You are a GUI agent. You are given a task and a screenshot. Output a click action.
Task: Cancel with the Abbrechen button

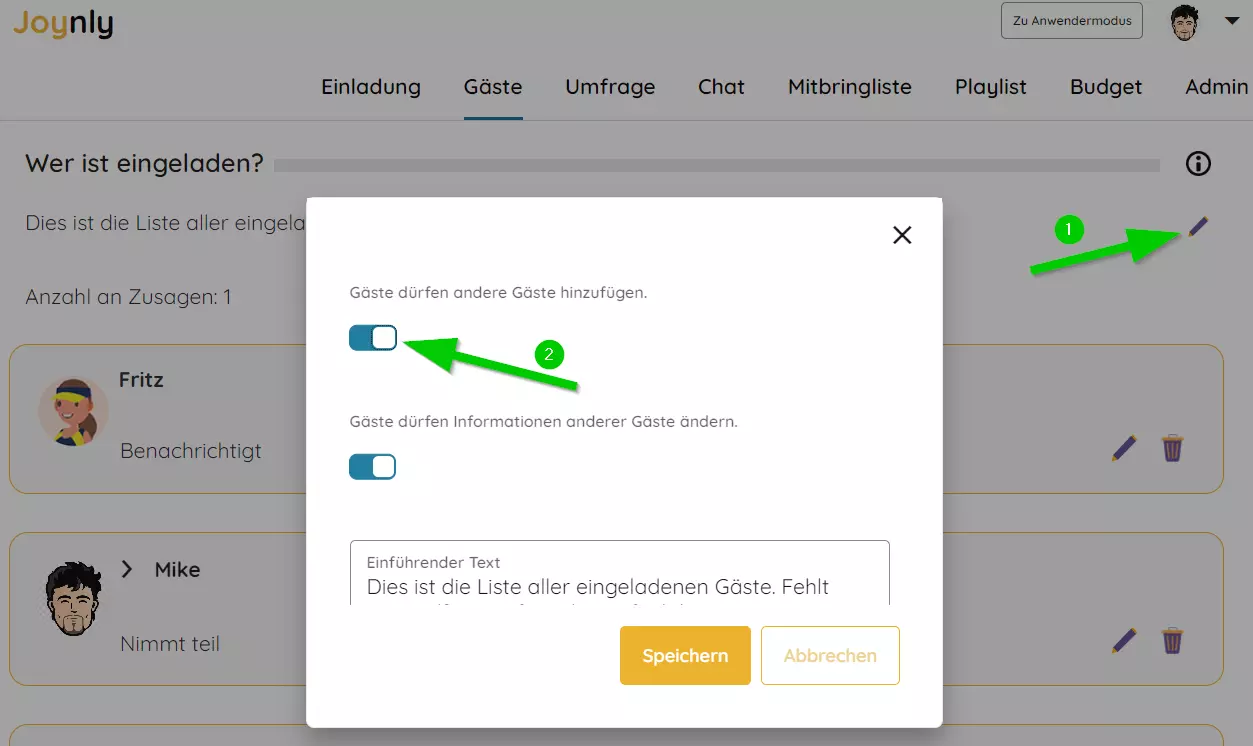830,656
